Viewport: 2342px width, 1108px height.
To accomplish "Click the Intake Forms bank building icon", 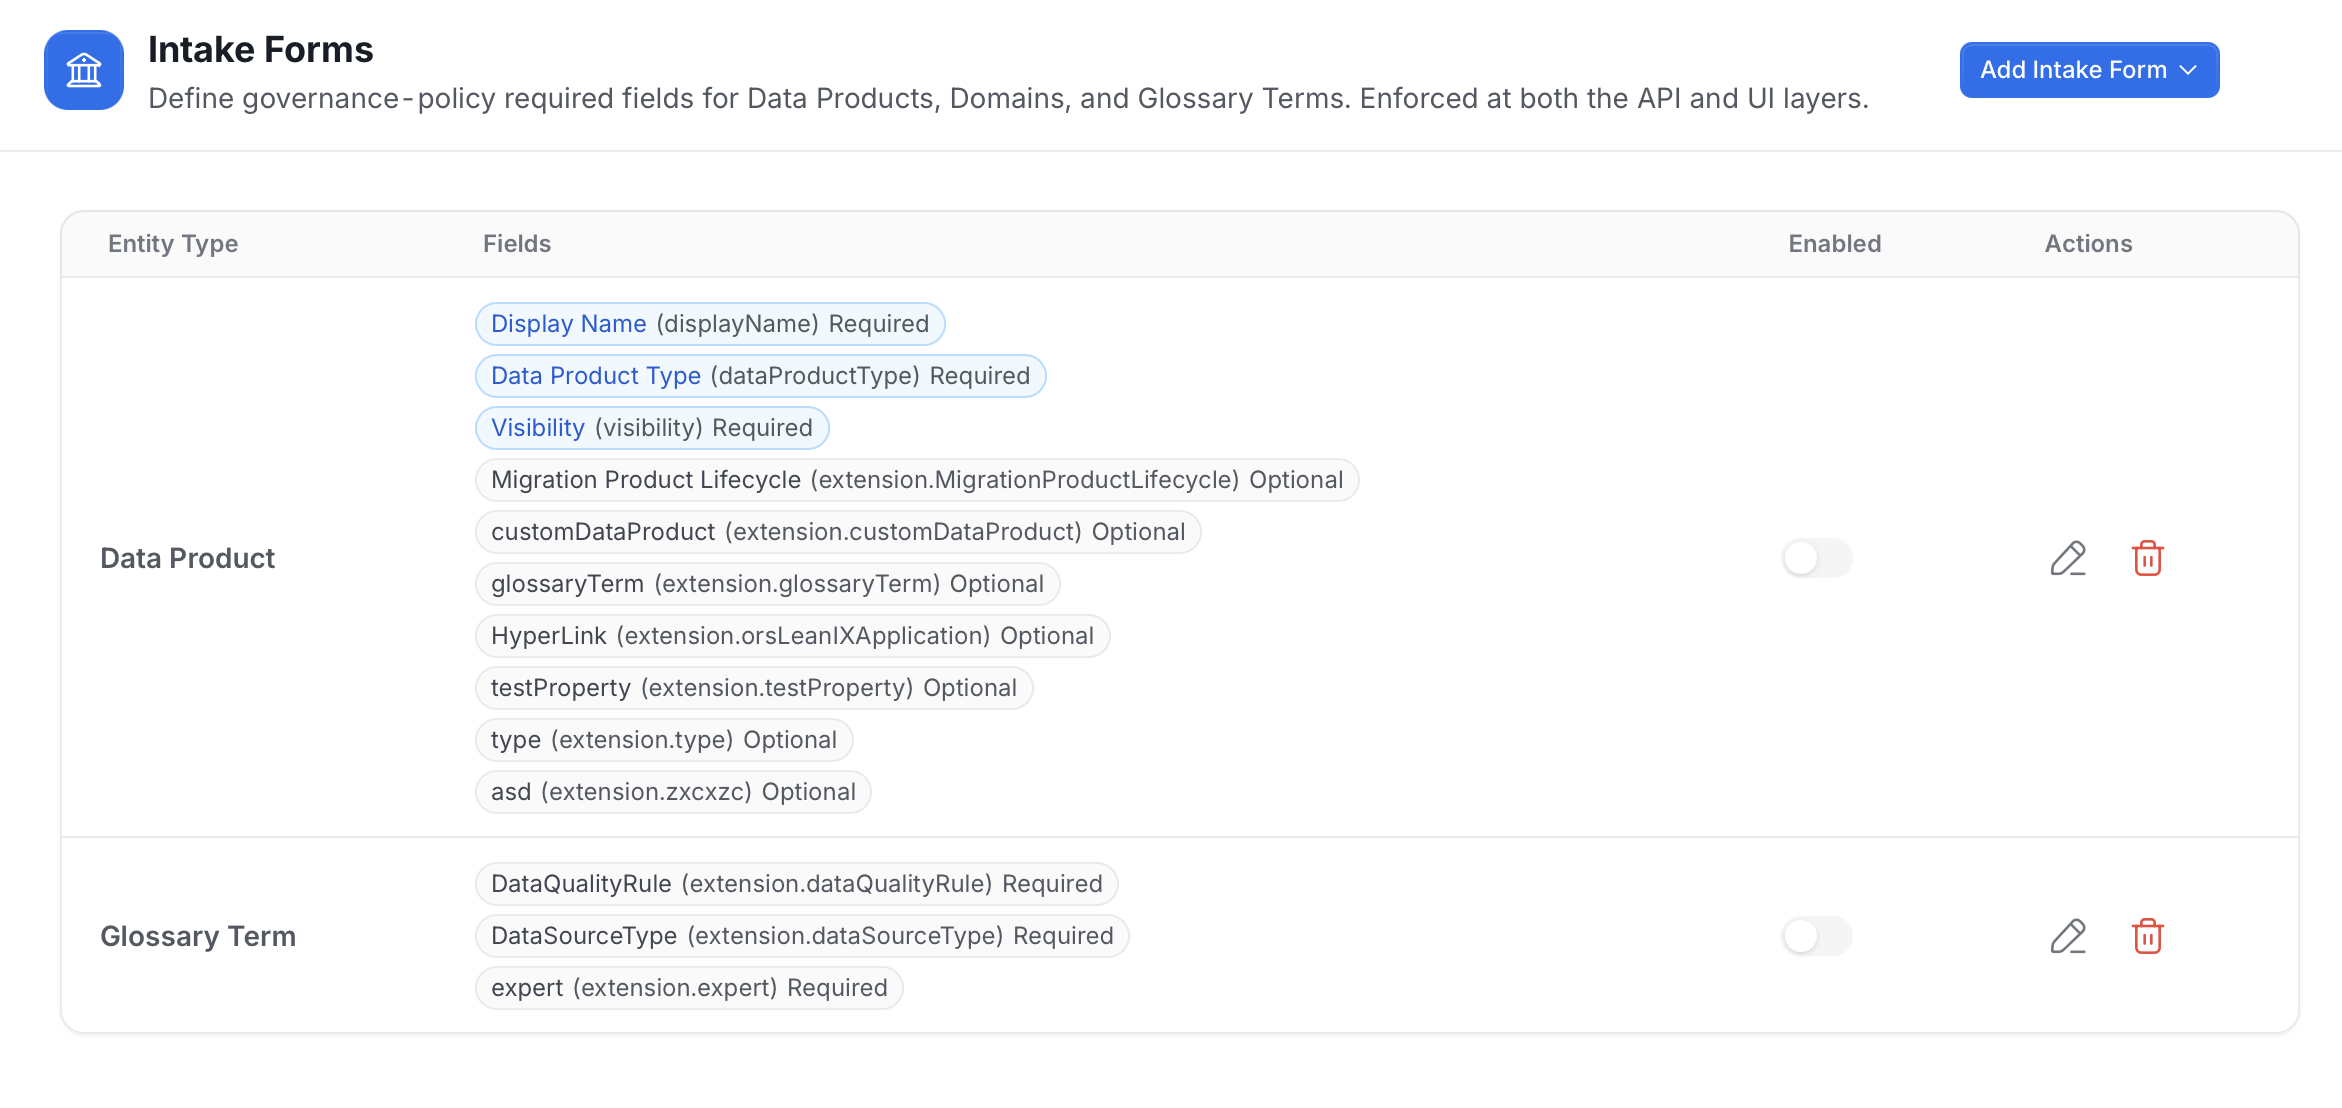I will [x=84, y=70].
